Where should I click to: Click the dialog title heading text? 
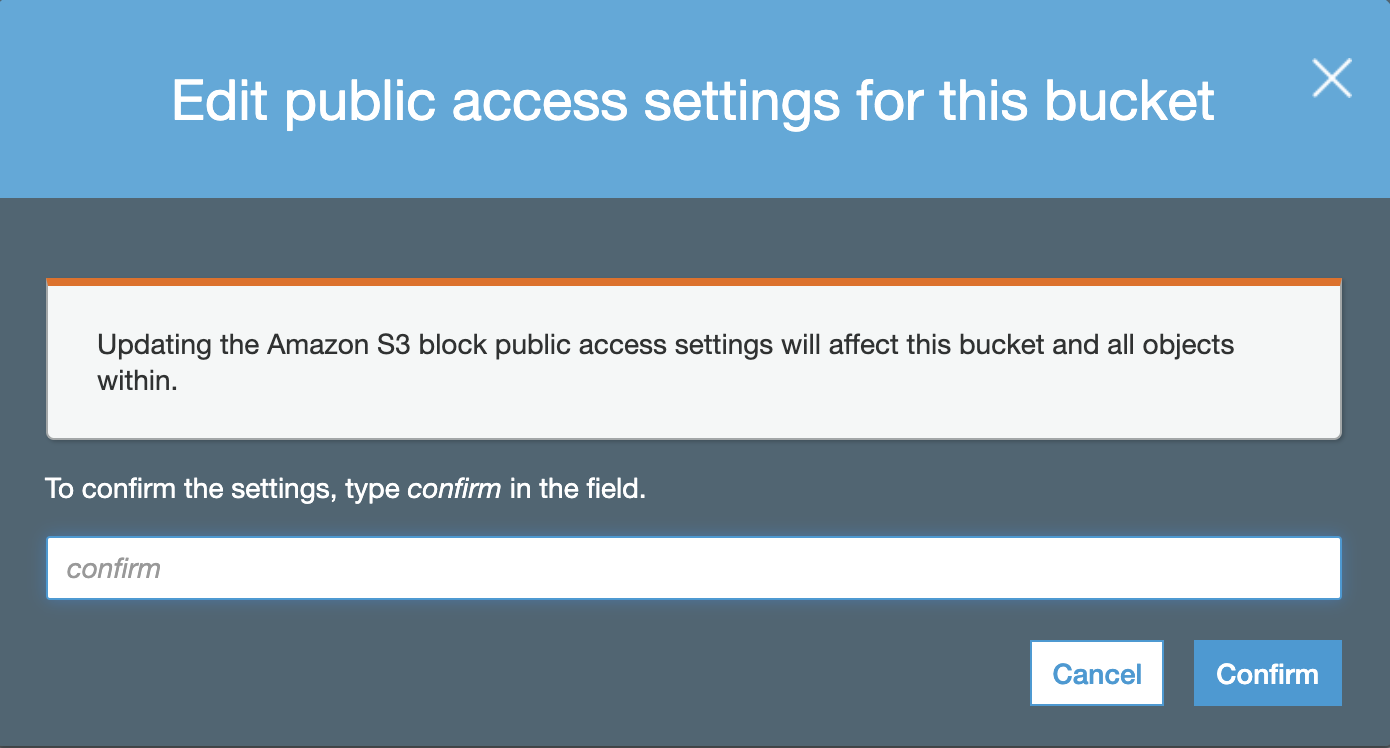coord(693,100)
